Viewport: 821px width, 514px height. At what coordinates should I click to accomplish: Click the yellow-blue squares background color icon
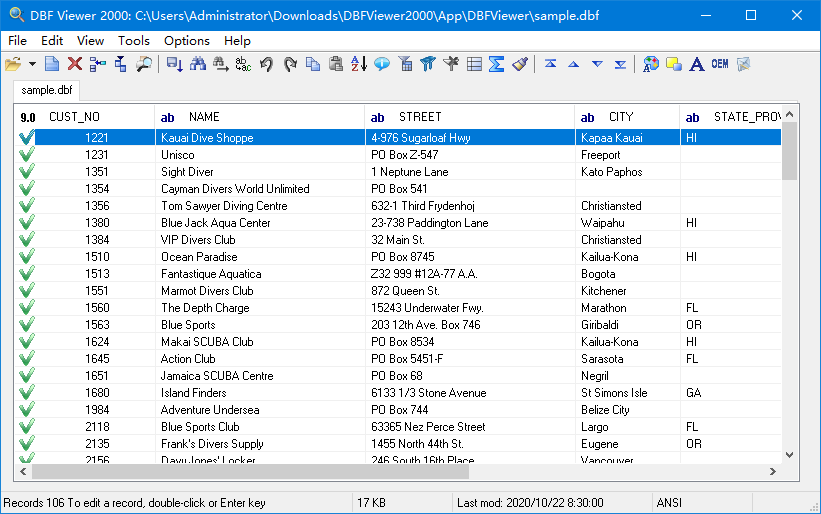click(674, 64)
